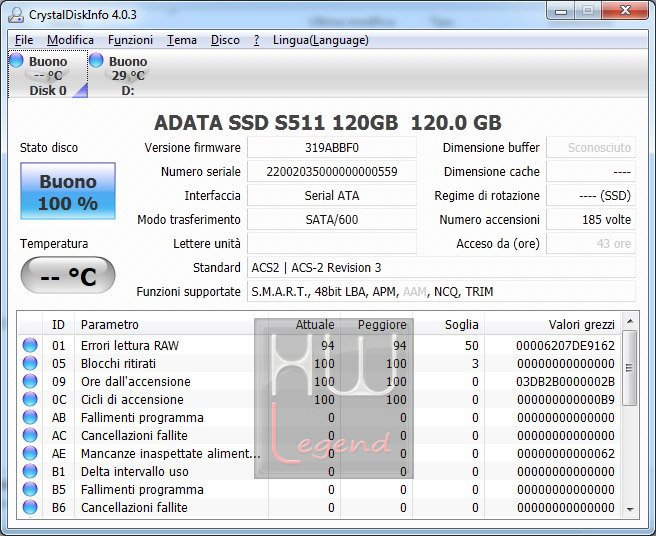This screenshot has height=536, width=656.
Task: Click status orb of Cicli di accensione row
Action: pyautogui.click(x=30, y=399)
